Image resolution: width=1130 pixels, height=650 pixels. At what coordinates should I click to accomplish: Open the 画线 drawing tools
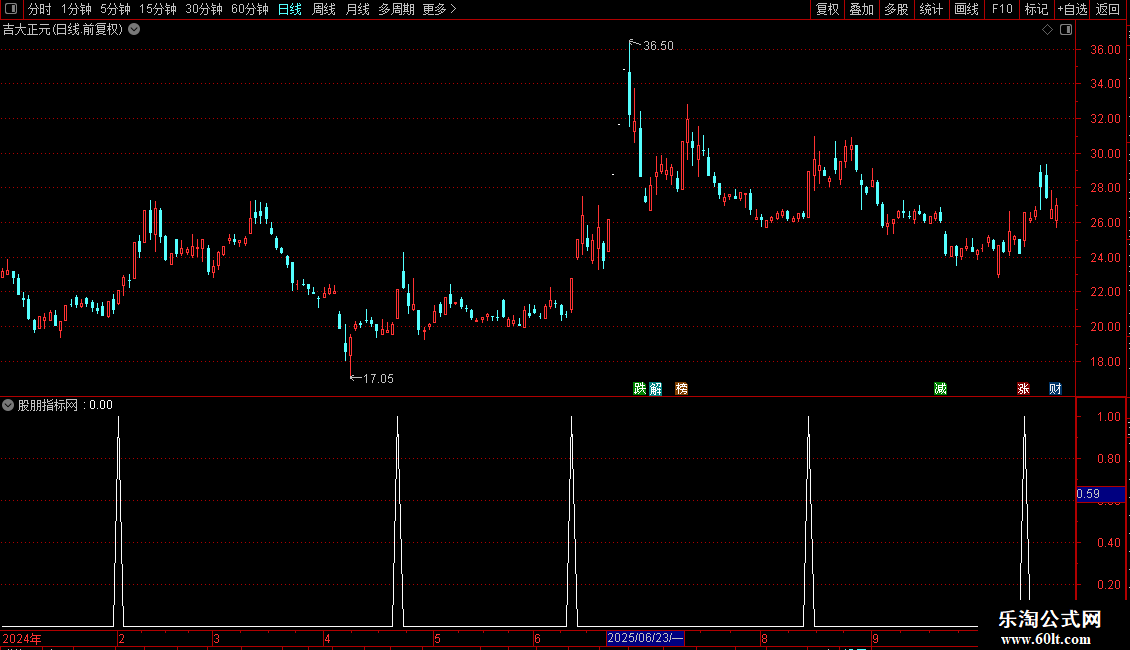966,9
